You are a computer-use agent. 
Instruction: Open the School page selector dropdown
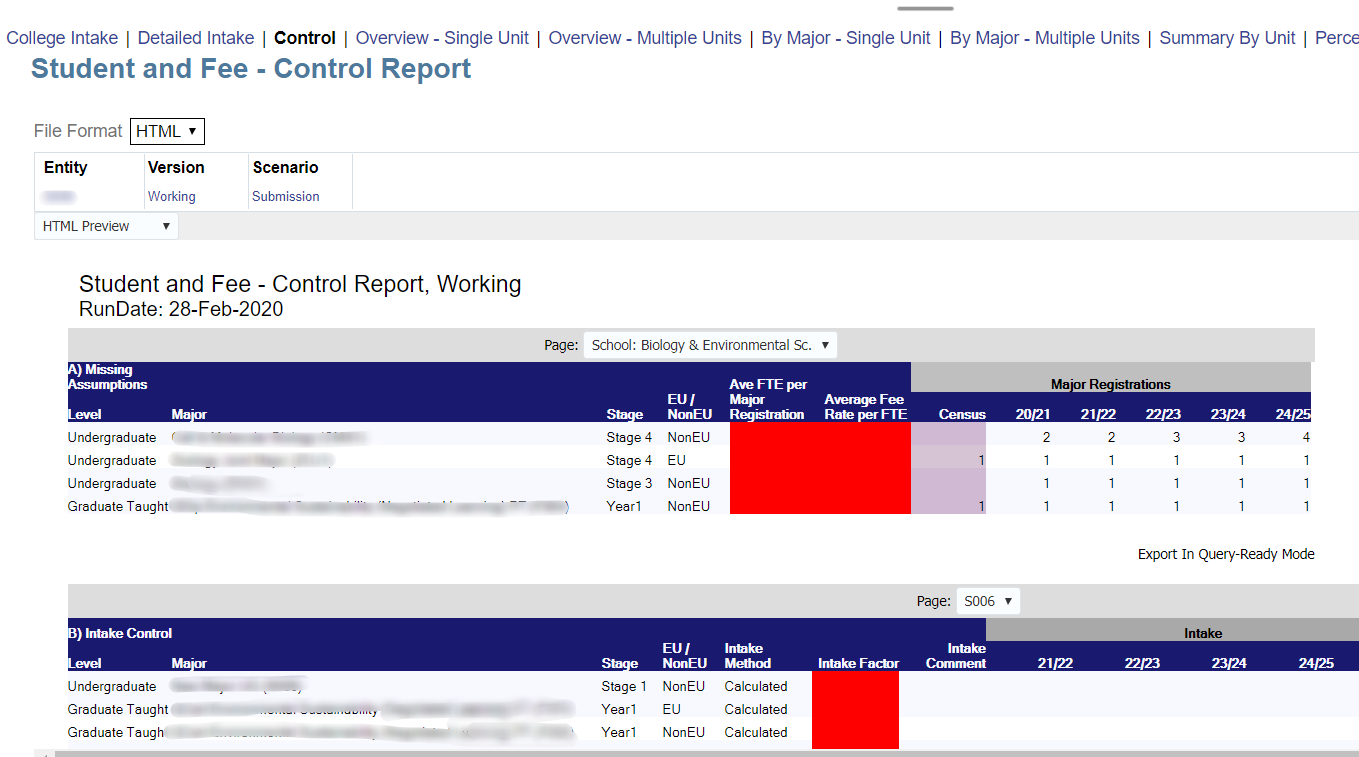710,345
